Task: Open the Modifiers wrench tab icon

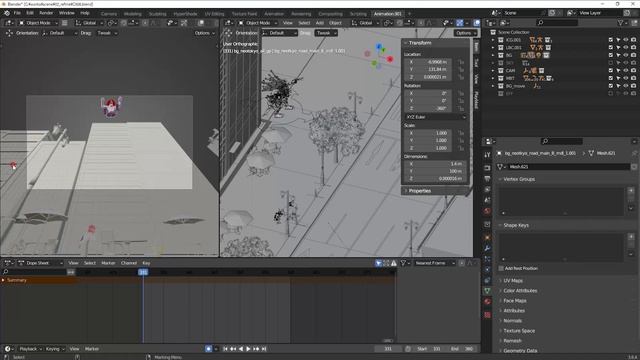Action: 487,248
